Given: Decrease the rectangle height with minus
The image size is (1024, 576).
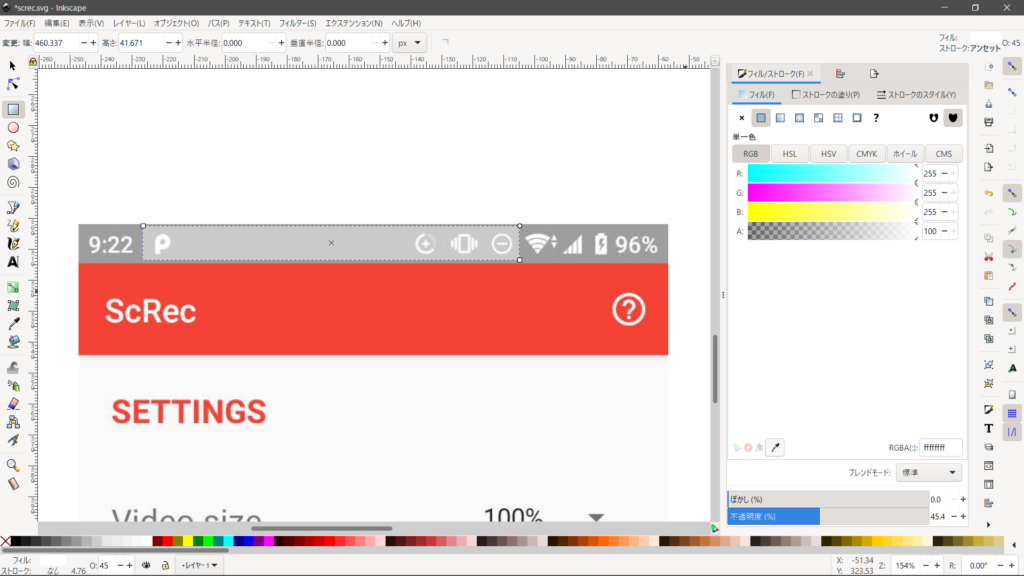Looking at the screenshot, I should [168, 43].
